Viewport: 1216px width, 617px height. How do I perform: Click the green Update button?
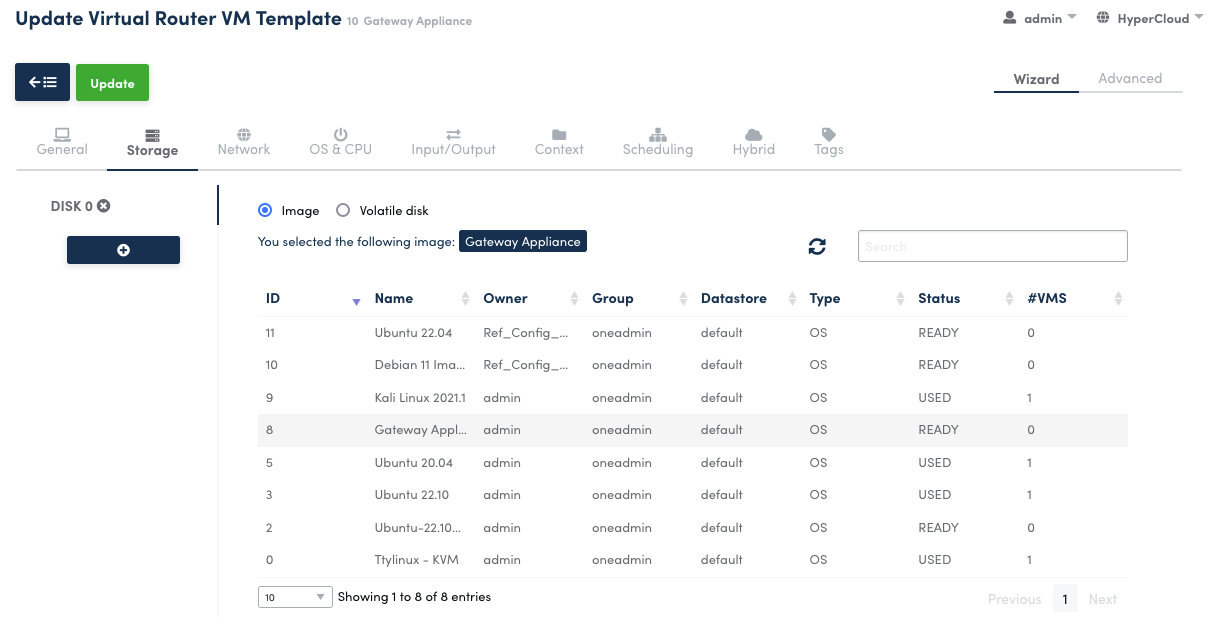[112, 83]
